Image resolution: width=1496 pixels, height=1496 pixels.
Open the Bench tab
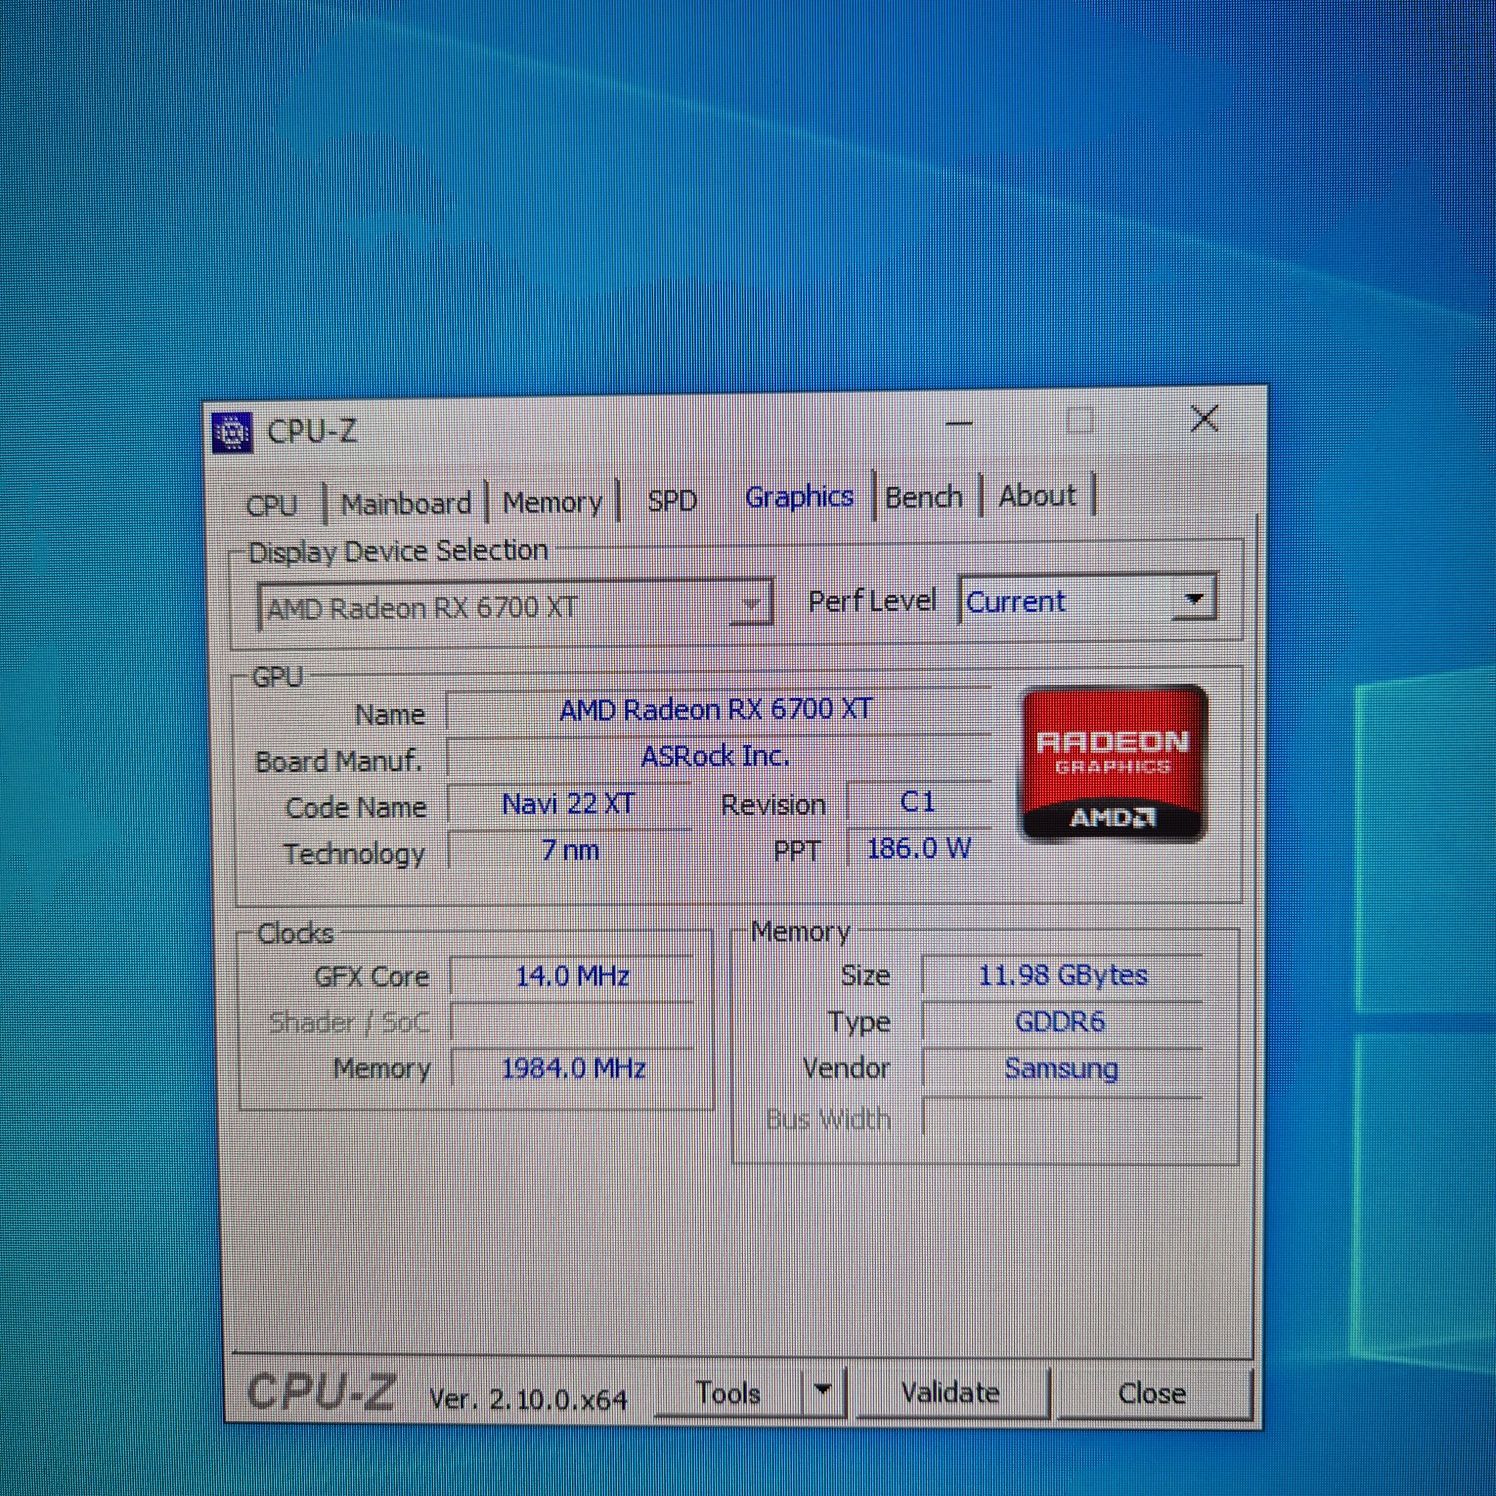coord(924,497)
